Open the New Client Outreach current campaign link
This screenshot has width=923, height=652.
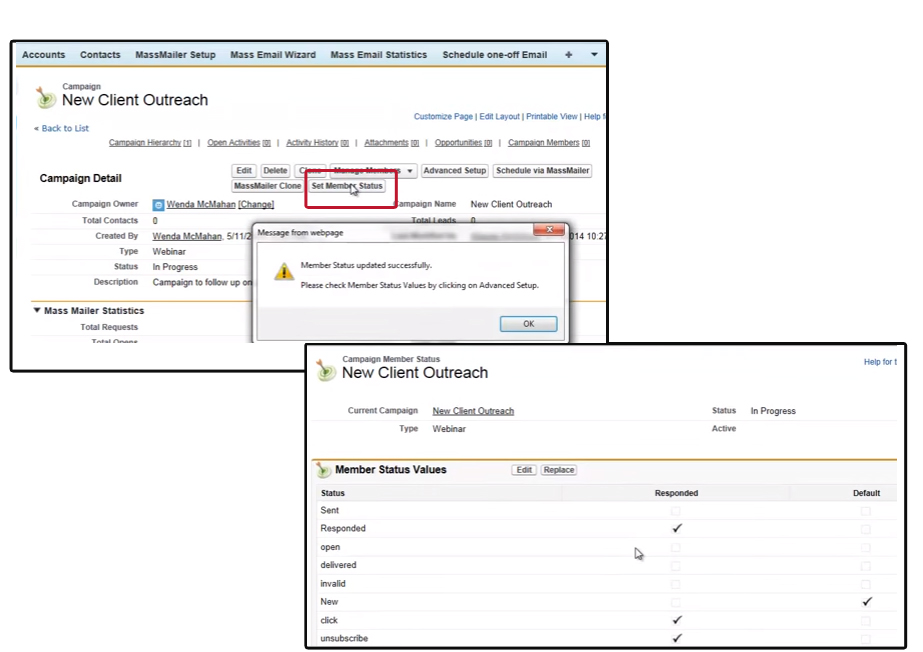(472, 410)
